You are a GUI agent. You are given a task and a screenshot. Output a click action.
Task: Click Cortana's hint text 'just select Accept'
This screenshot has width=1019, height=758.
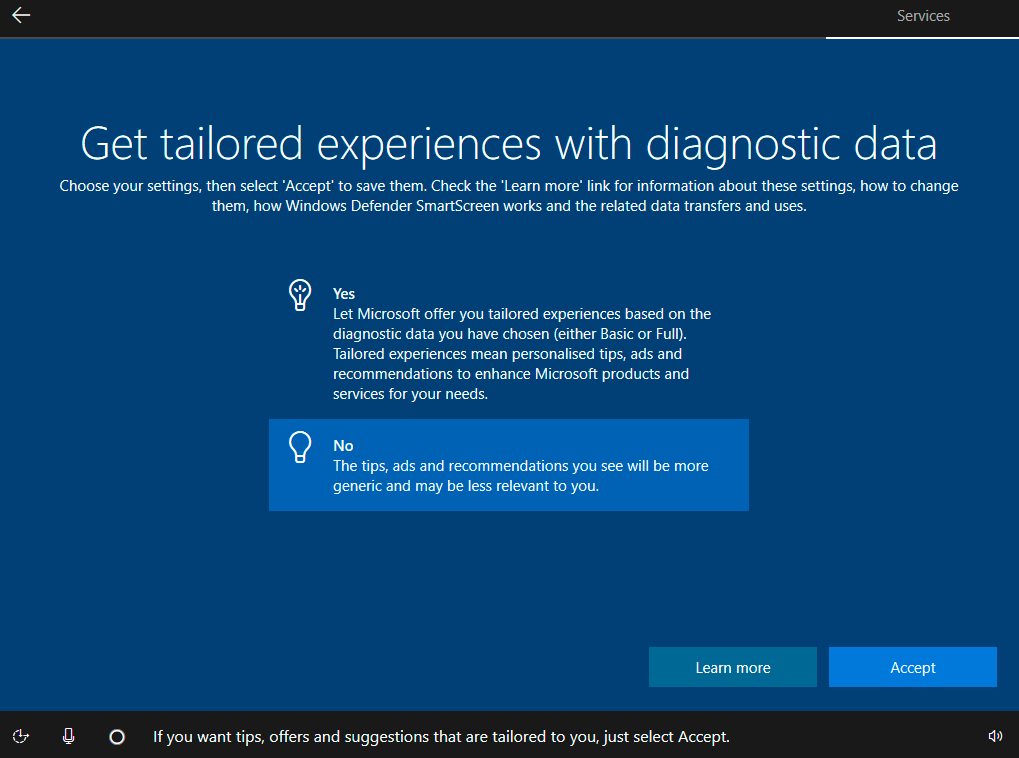[666, 737]
